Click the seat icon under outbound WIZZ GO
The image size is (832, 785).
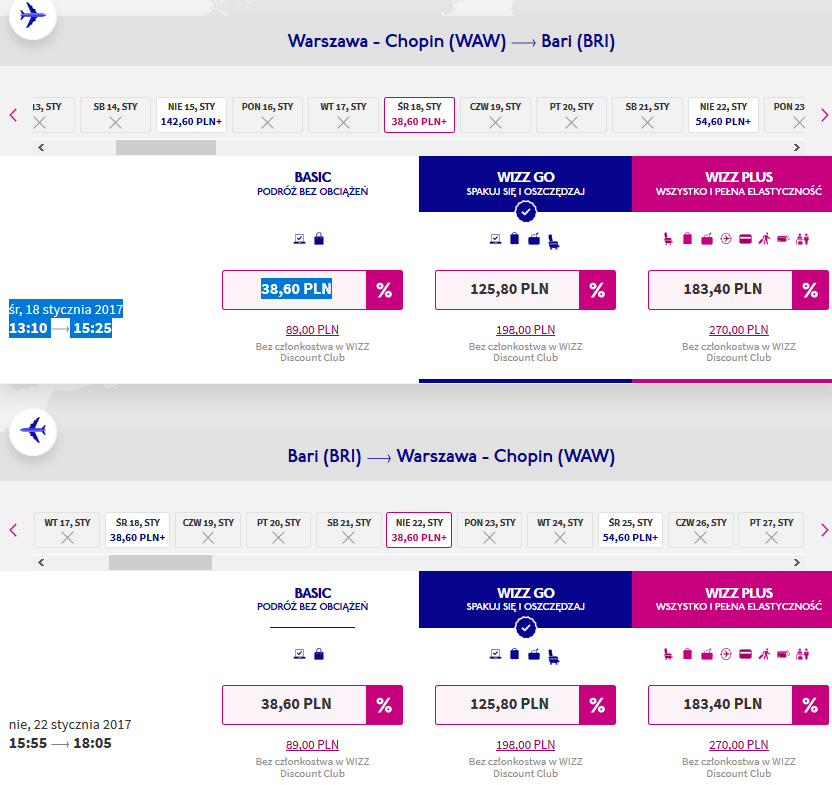click(x=553, y=241)
